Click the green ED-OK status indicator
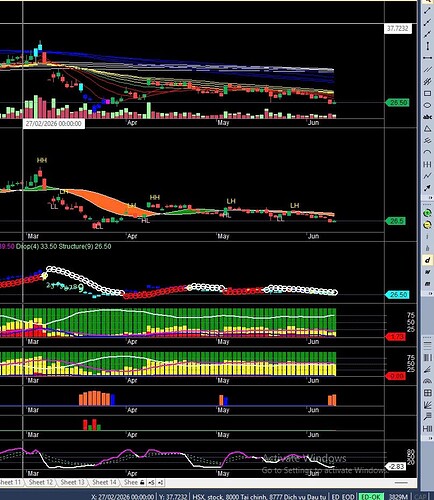 371,497
